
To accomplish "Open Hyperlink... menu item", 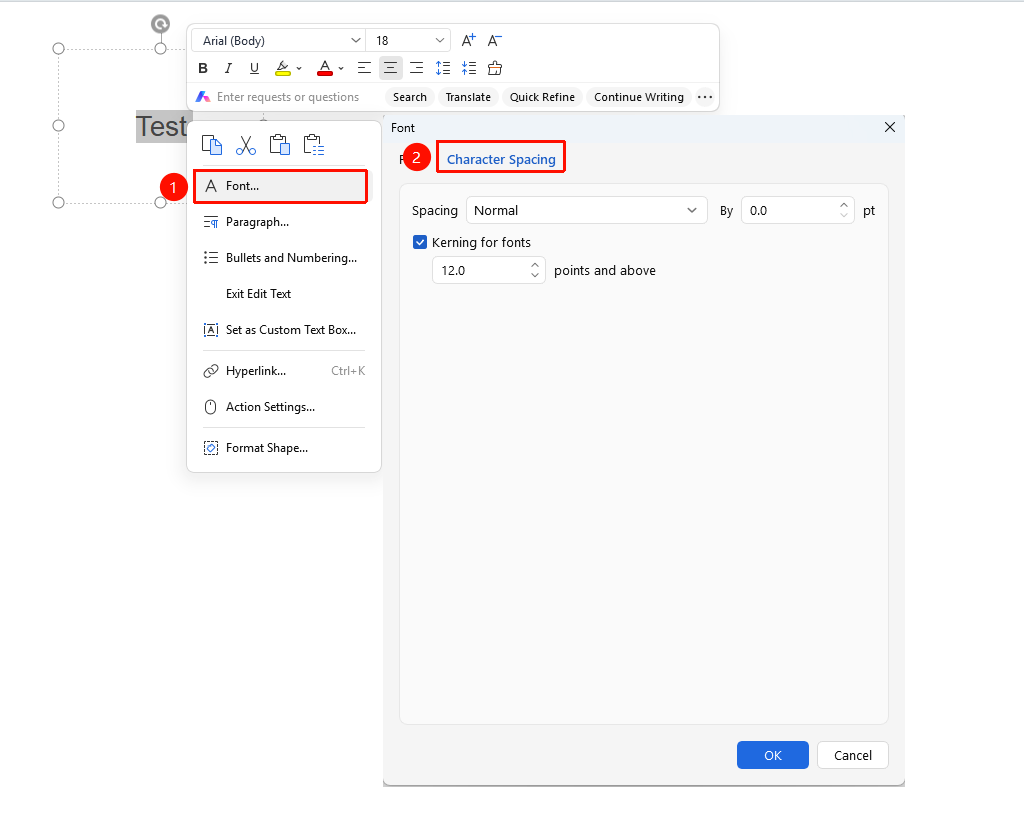I will pos(284,371).
